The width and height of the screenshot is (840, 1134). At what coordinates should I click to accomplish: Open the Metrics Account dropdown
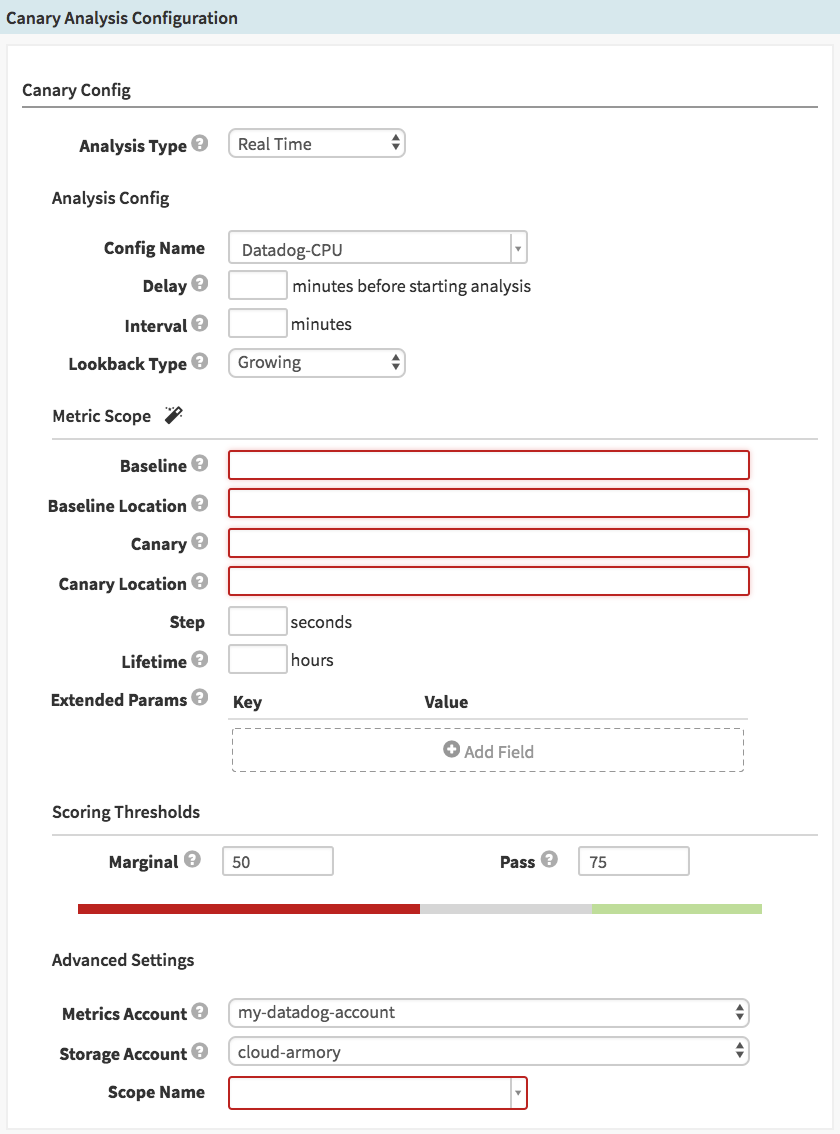488,1013
